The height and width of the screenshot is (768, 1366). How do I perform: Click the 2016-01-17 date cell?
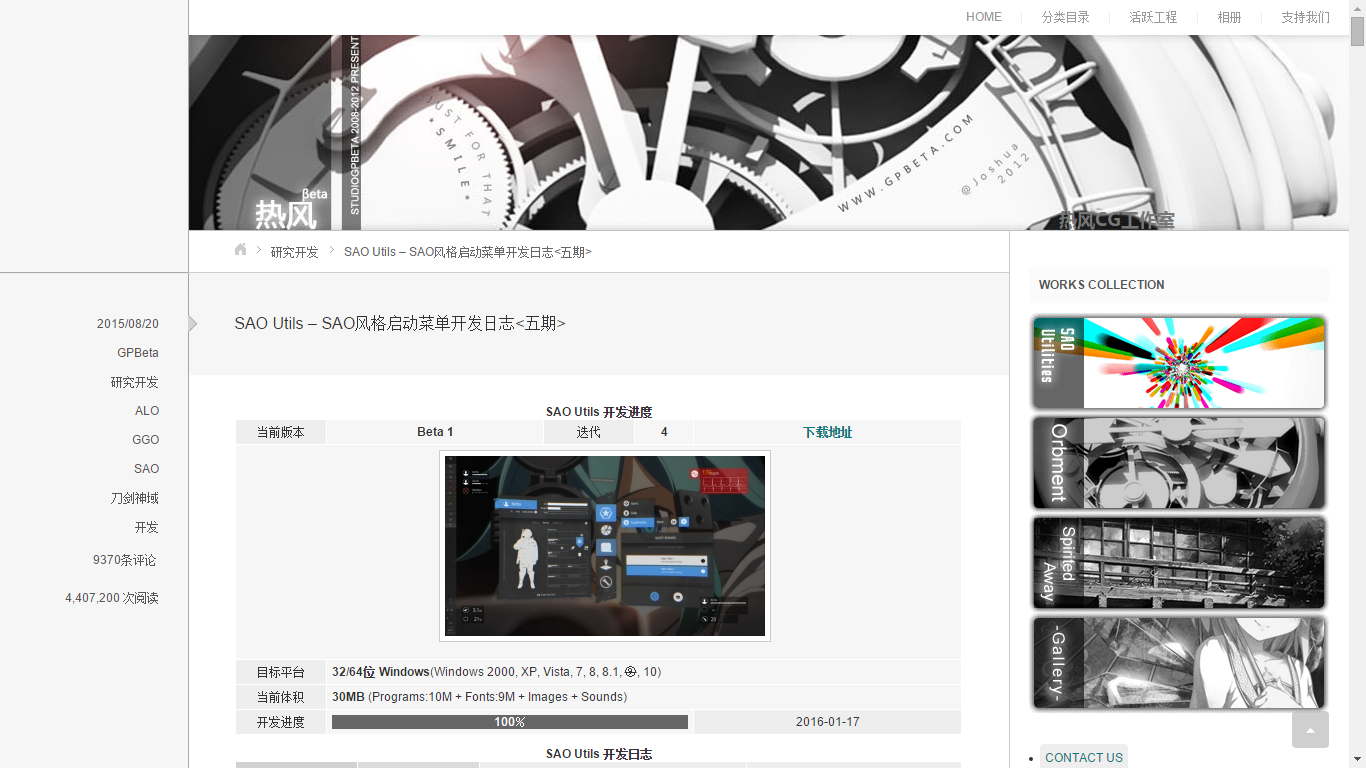827,722
